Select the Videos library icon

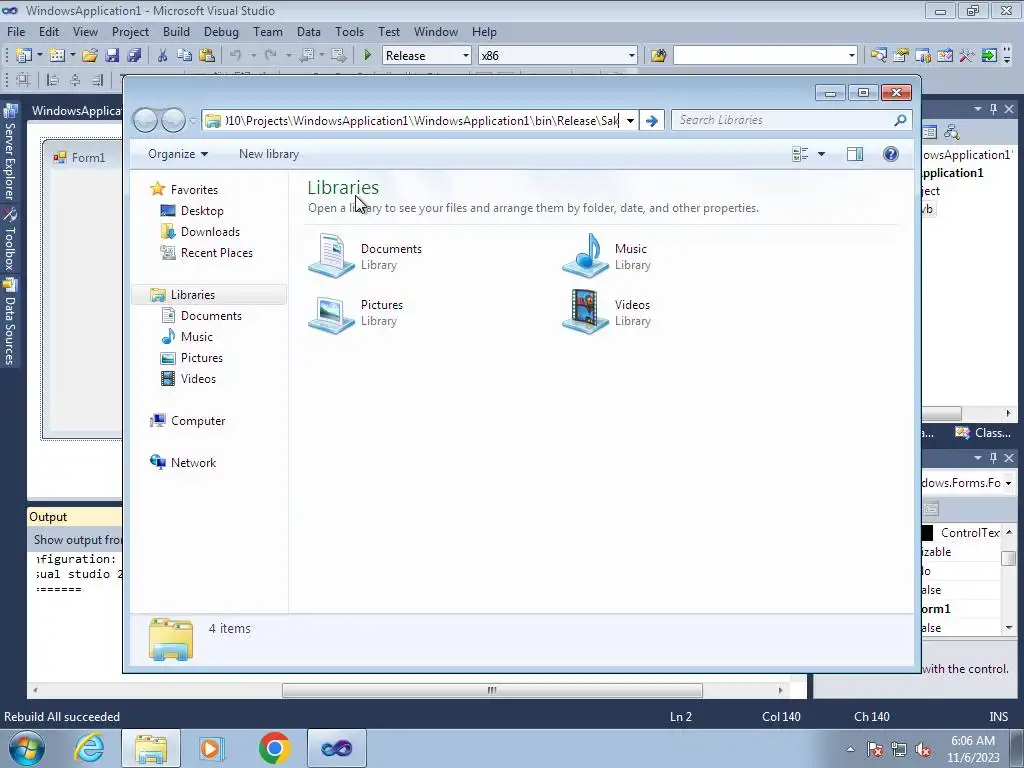pyautogui.click(x=586, y=312)
